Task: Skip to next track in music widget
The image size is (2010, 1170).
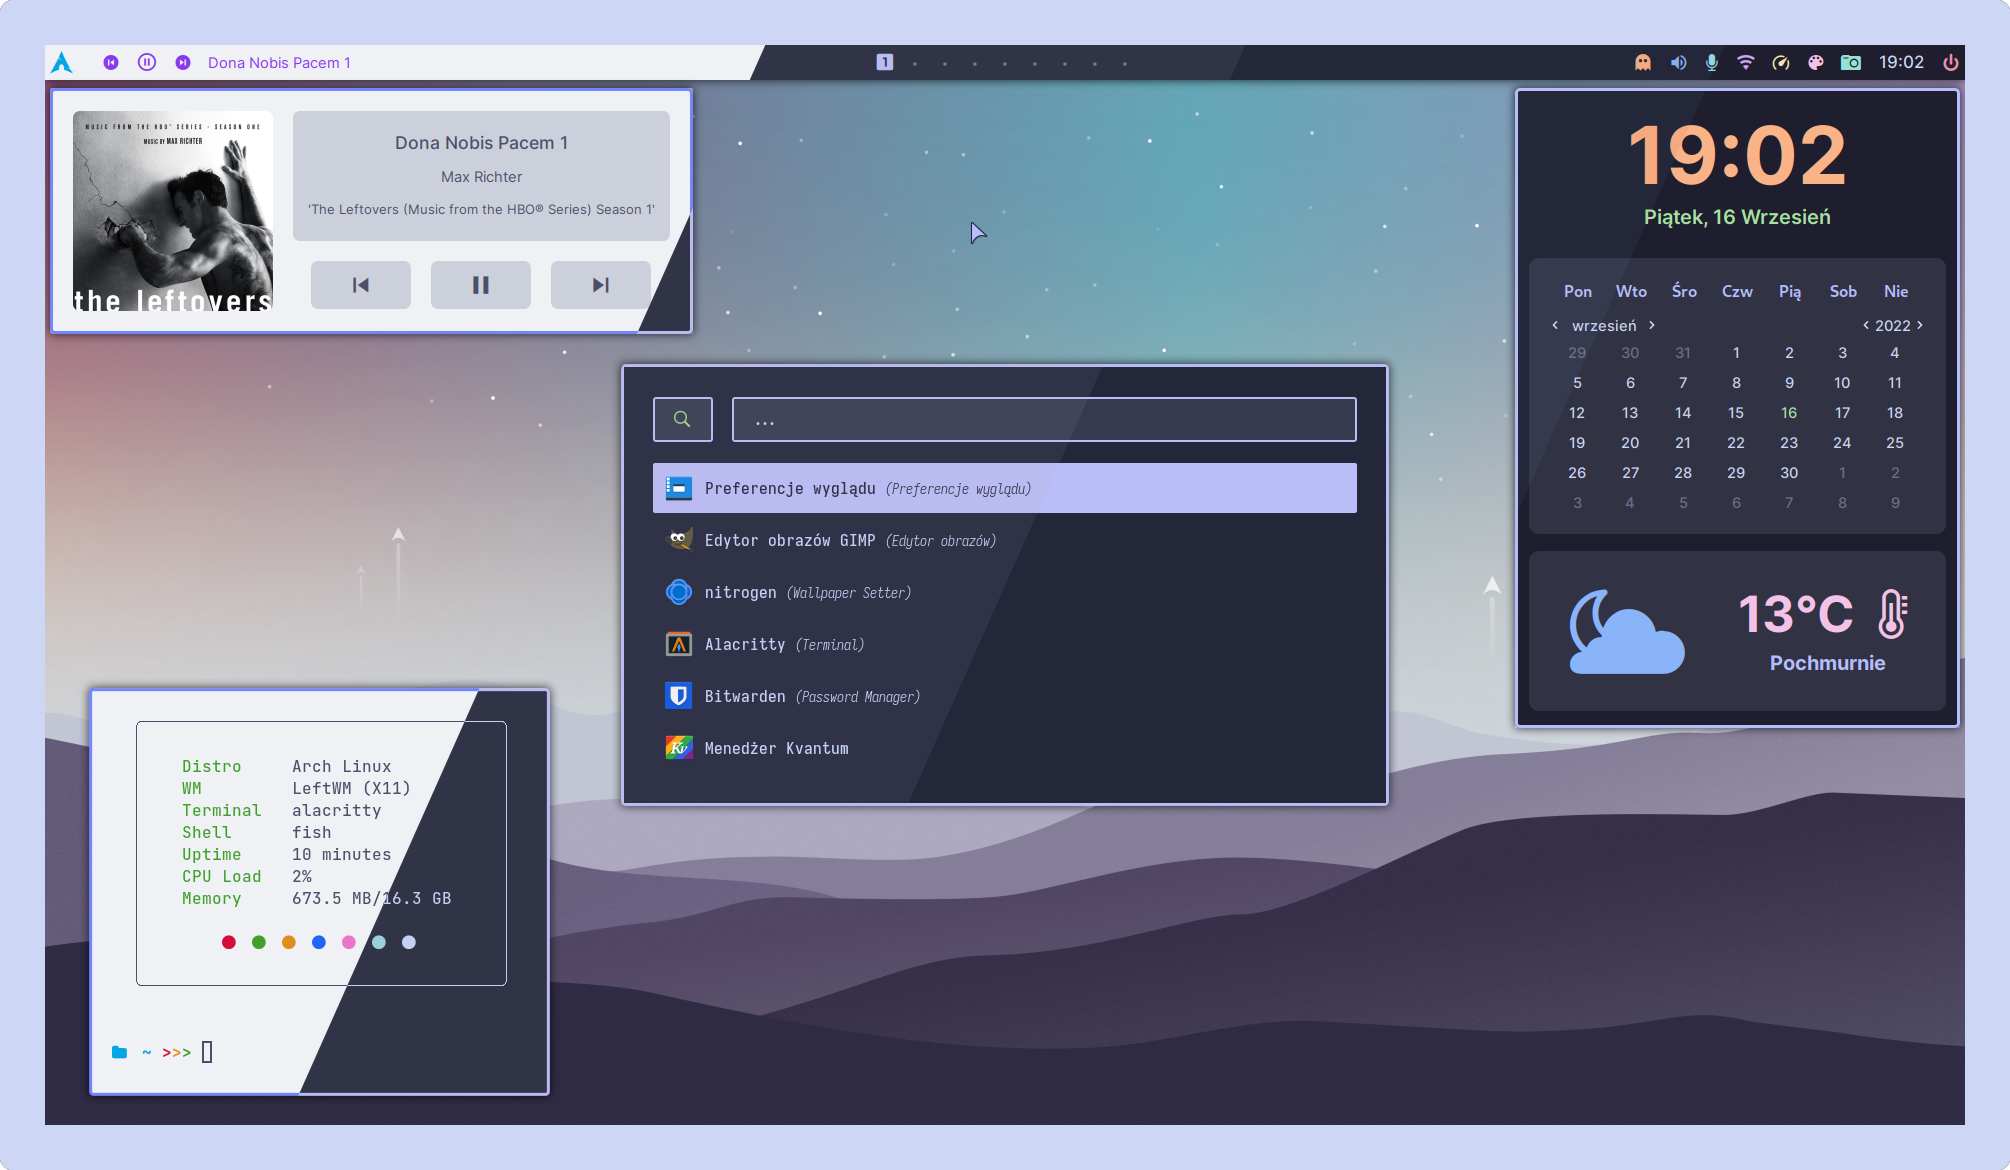Action: point(600,285)
